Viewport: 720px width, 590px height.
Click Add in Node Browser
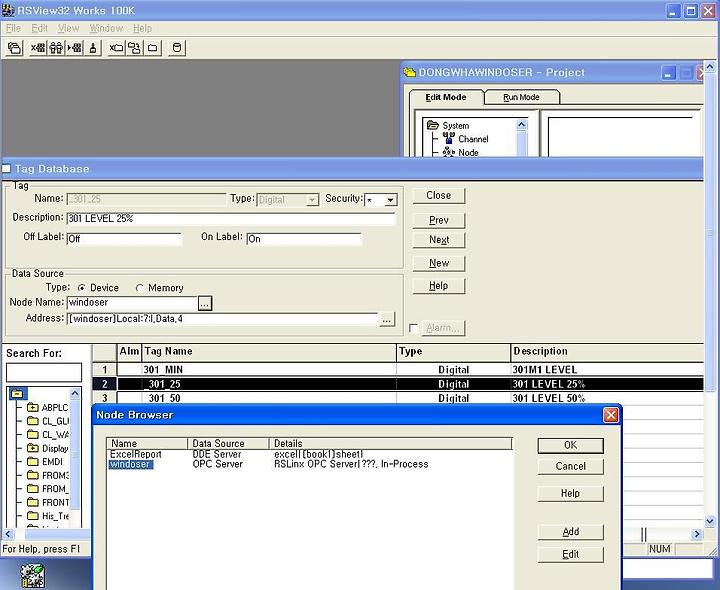(570, 532)
